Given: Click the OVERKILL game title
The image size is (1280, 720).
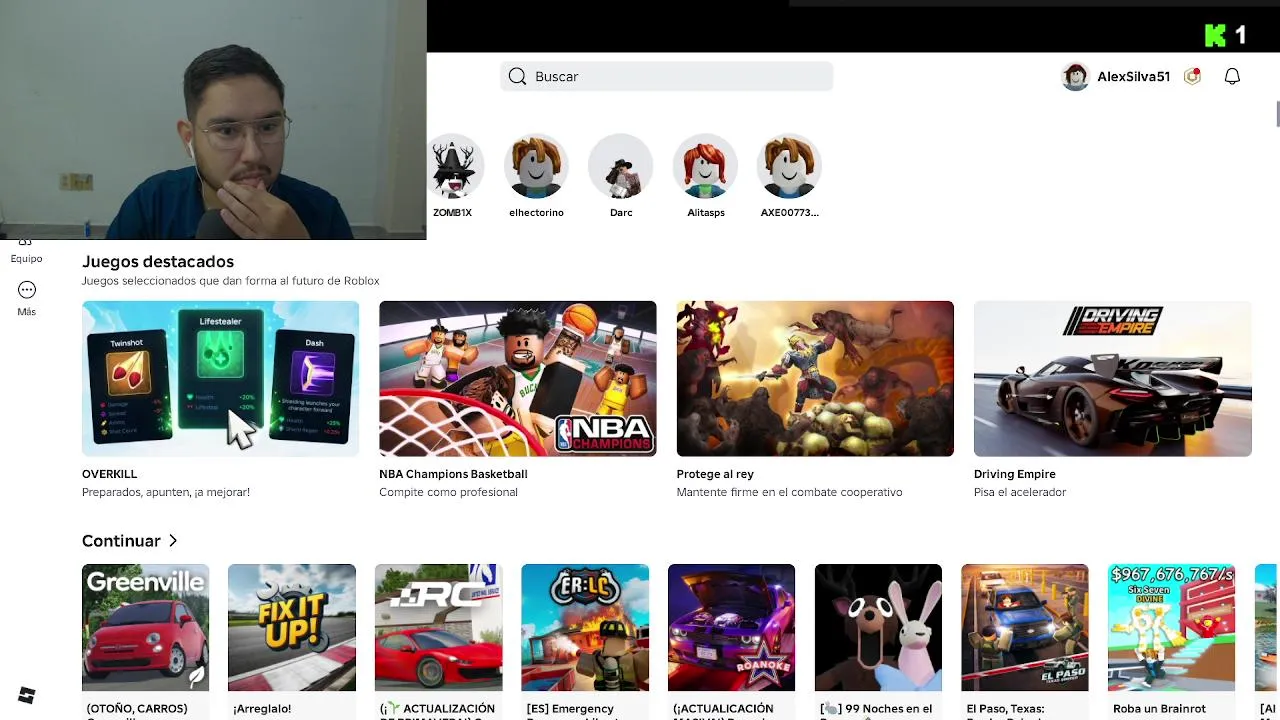Looking at the screenshot, I should (x=110, y=474).
